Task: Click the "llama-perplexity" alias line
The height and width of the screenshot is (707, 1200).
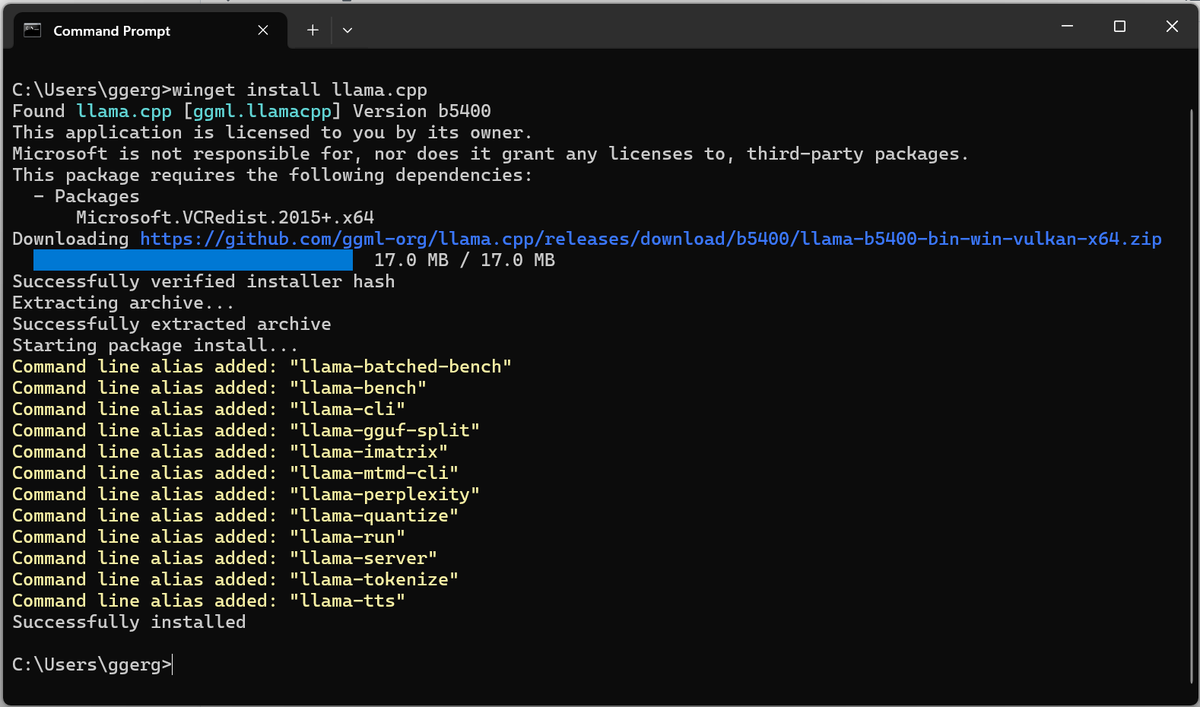Action: pos(246,494)
